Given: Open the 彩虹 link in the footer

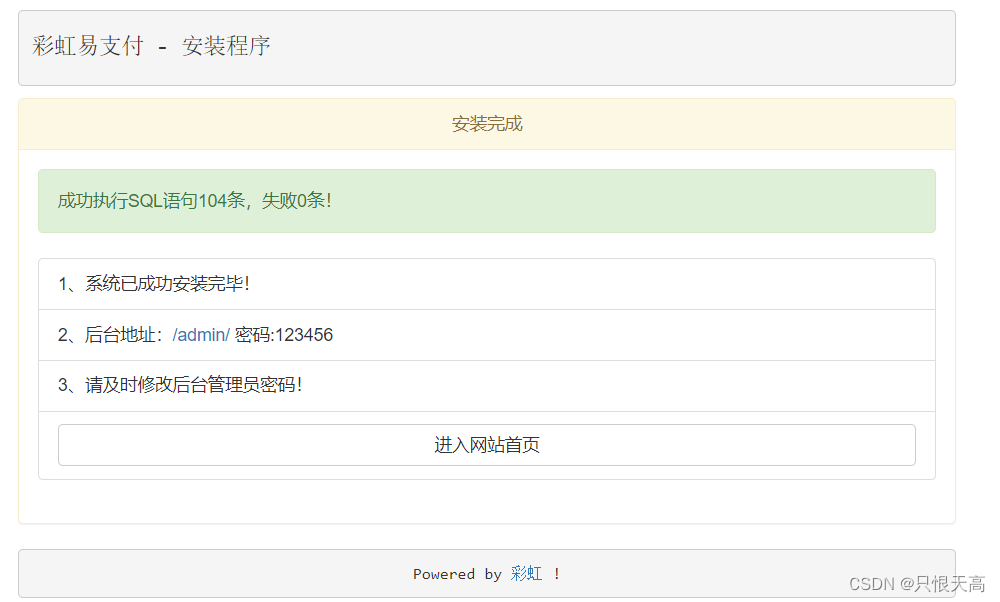Looking at the screenshot, I should coord(526,574).
